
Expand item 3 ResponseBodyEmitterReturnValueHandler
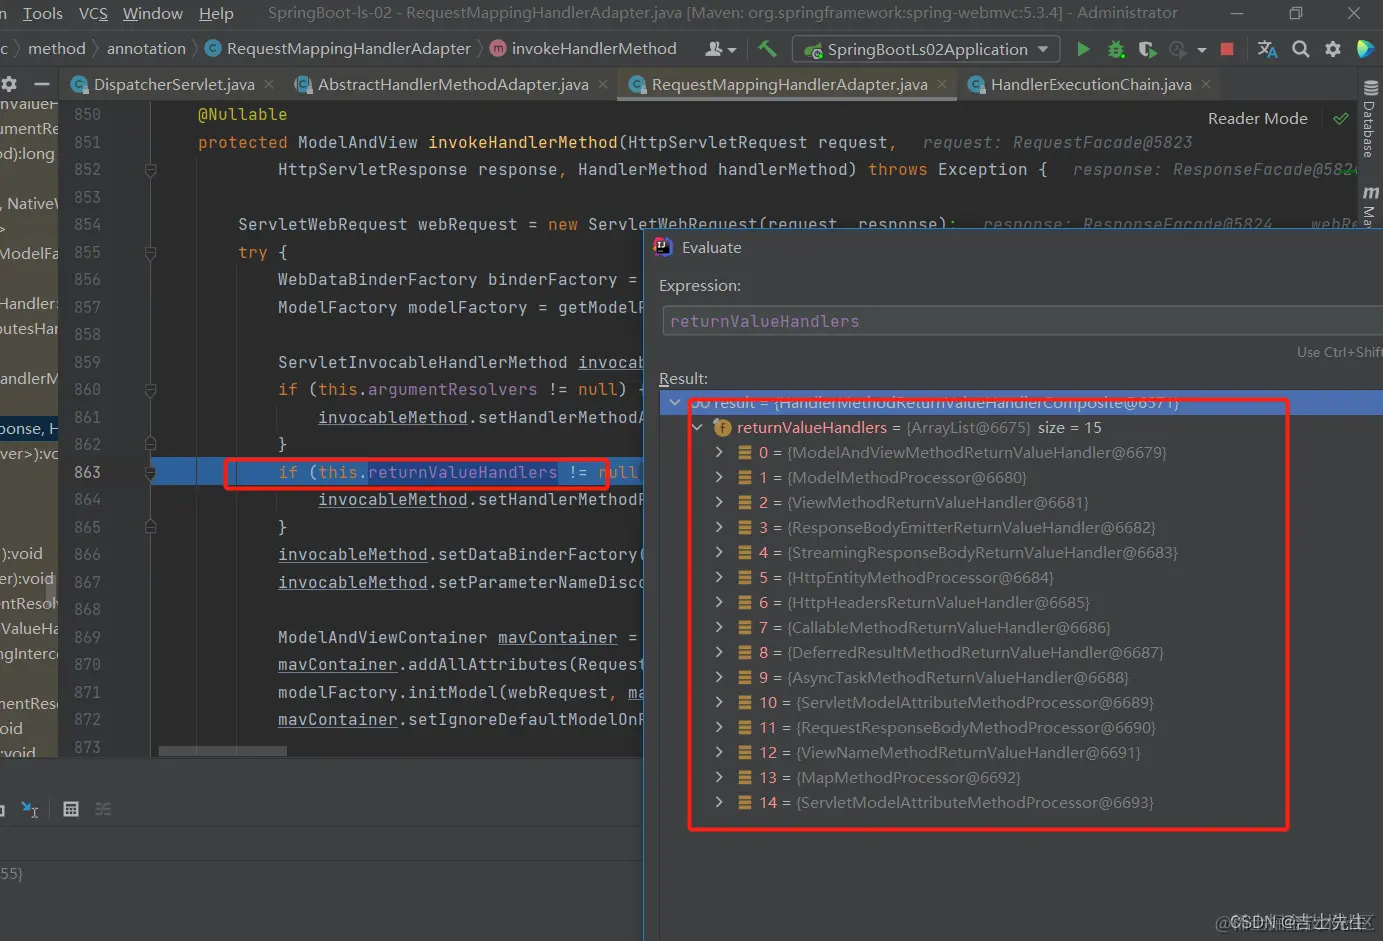[x=718, y=527]
